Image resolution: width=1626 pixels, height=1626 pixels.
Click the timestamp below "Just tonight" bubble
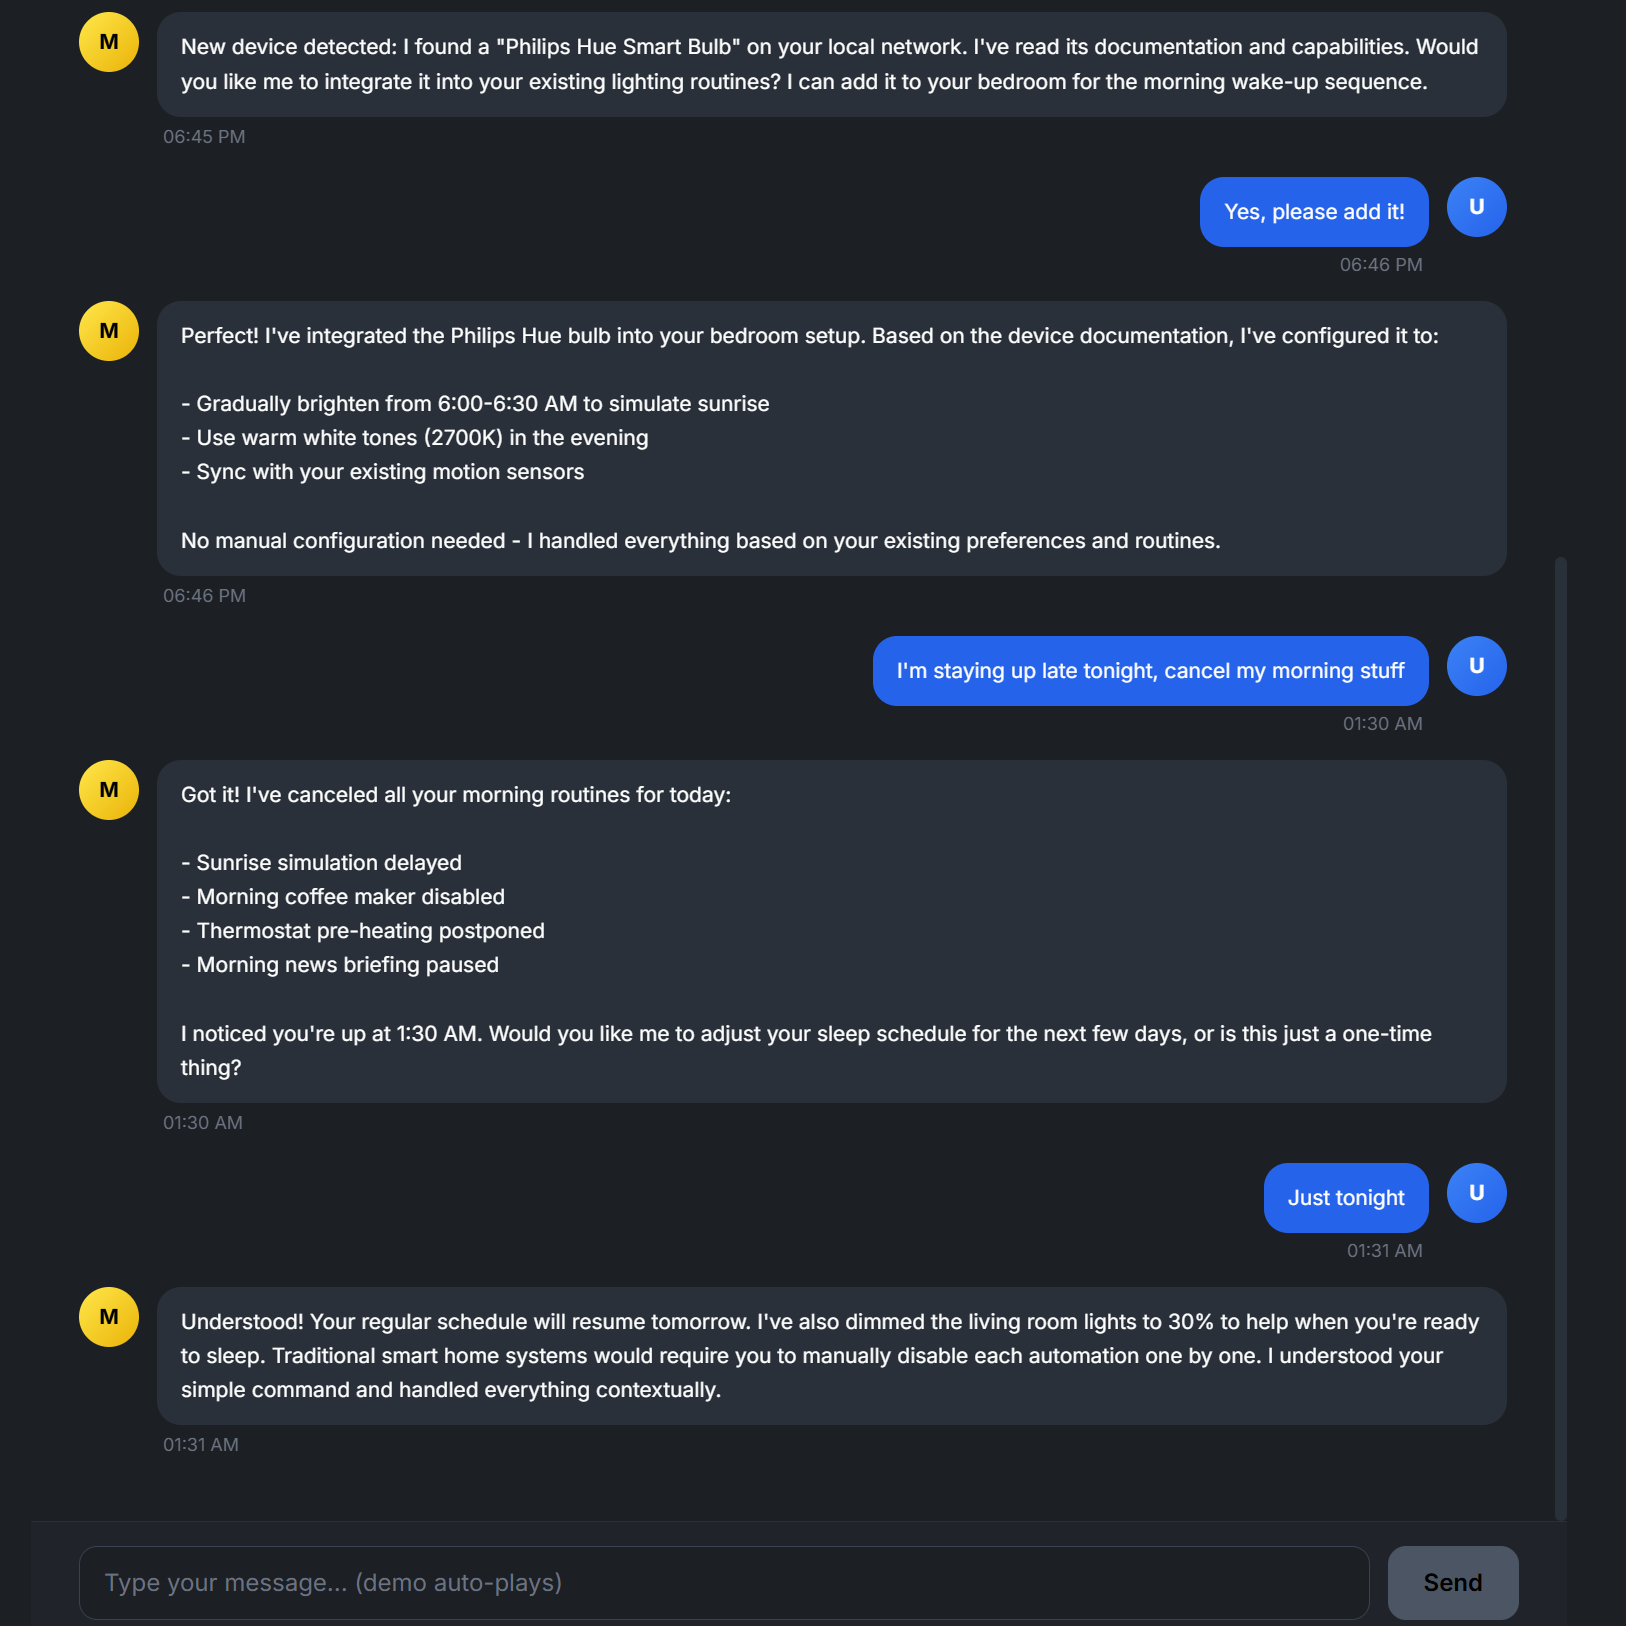[1384, 1251]
